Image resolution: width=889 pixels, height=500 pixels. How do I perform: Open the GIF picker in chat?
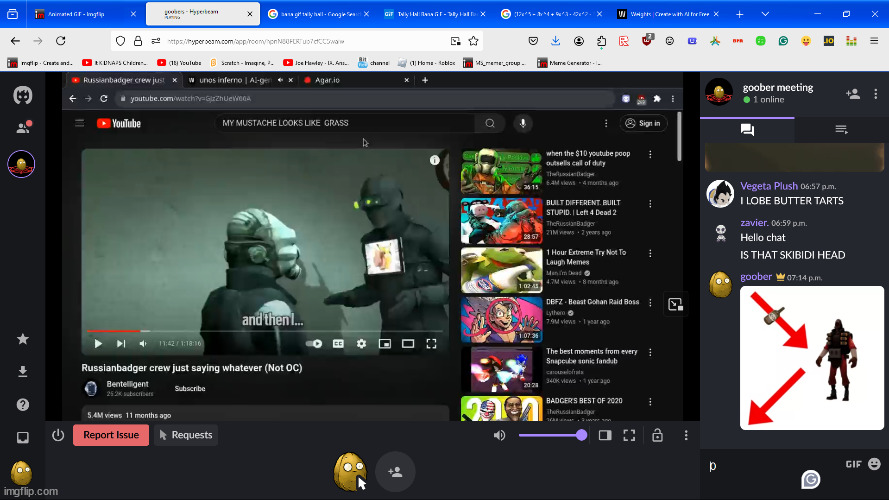(853, 464)
